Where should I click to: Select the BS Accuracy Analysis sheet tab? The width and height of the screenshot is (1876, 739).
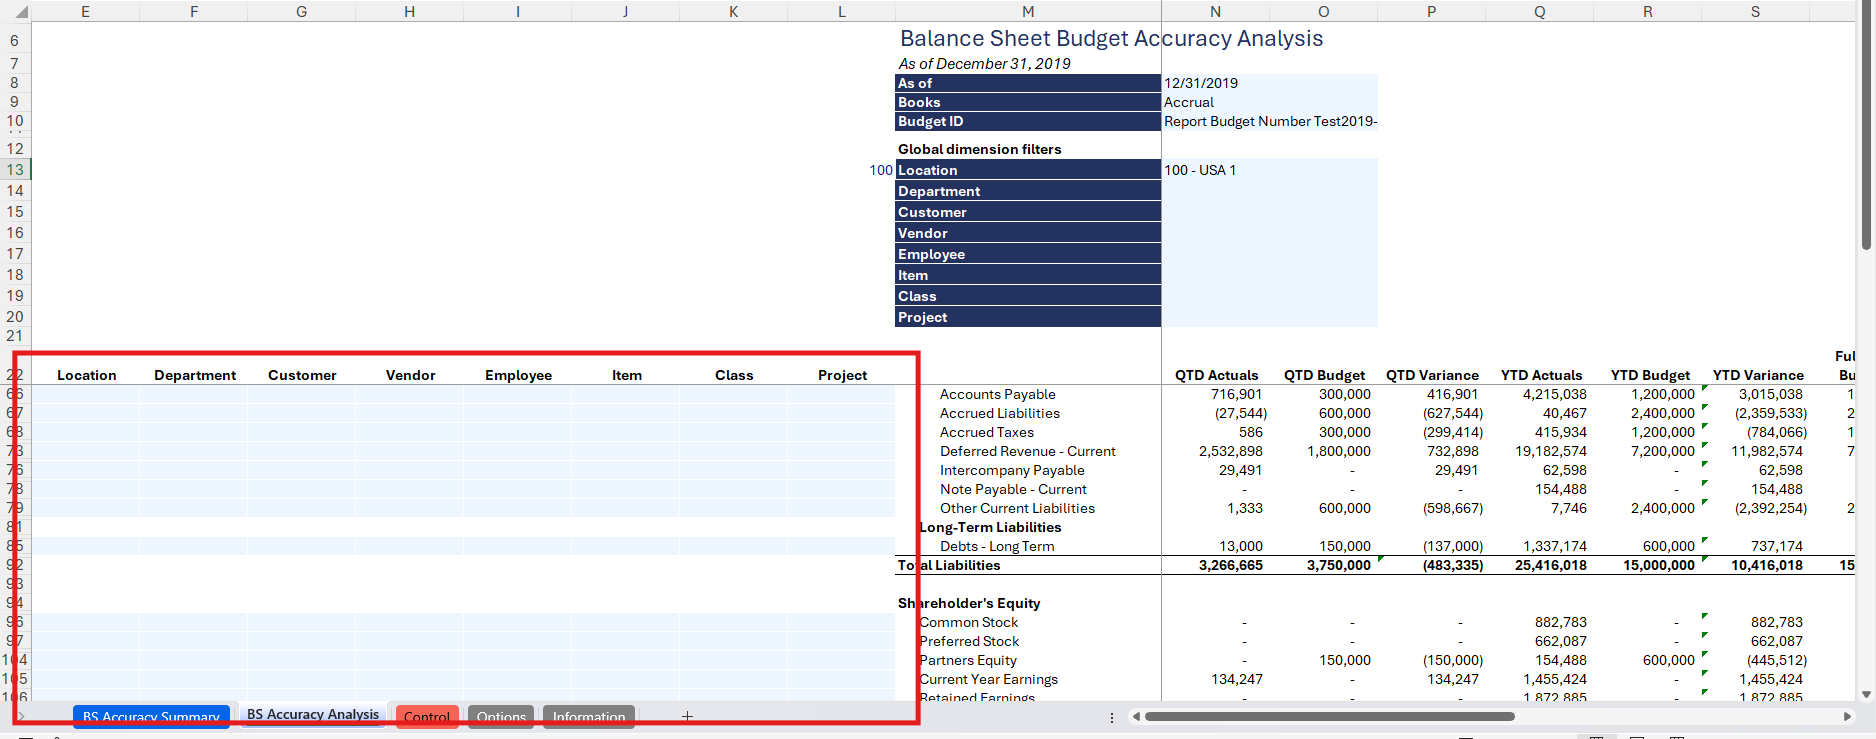313,714
